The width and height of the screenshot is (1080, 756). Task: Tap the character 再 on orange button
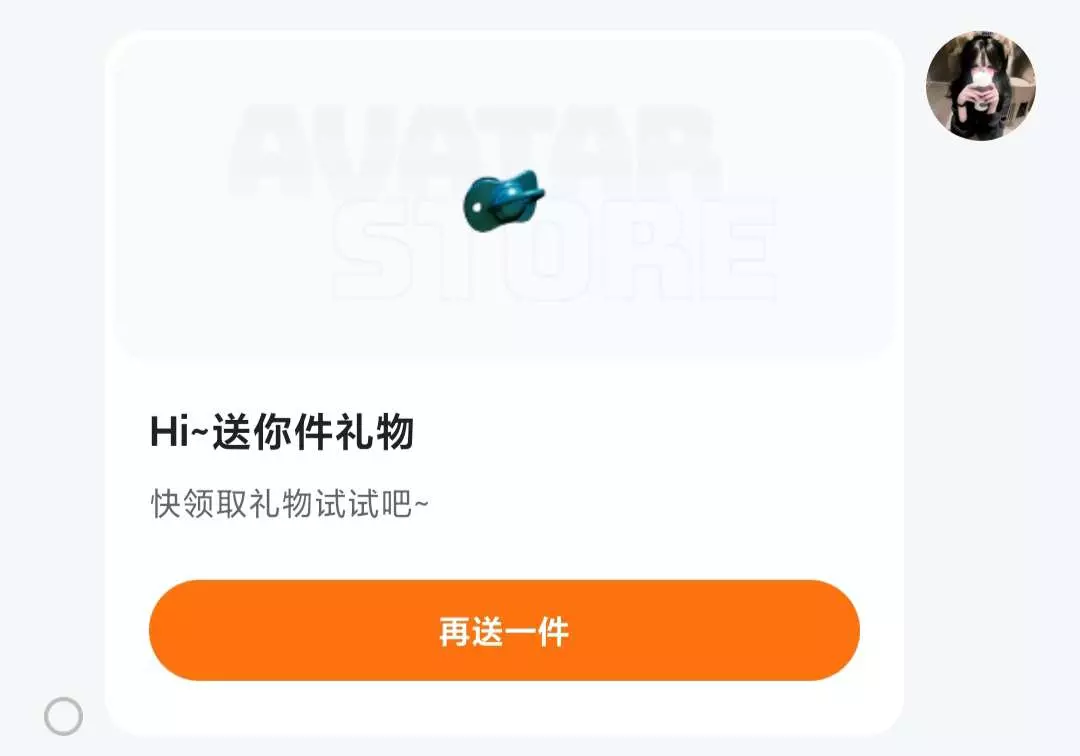click(455, 631)
